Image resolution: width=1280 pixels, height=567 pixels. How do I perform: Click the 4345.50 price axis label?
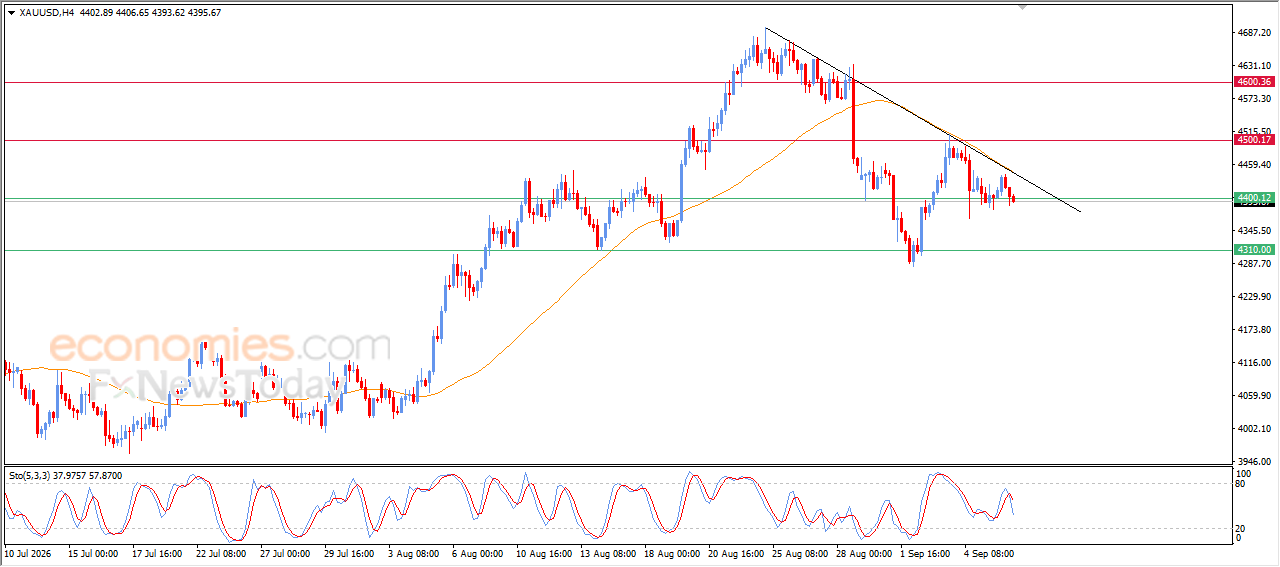pos(1253,230)
